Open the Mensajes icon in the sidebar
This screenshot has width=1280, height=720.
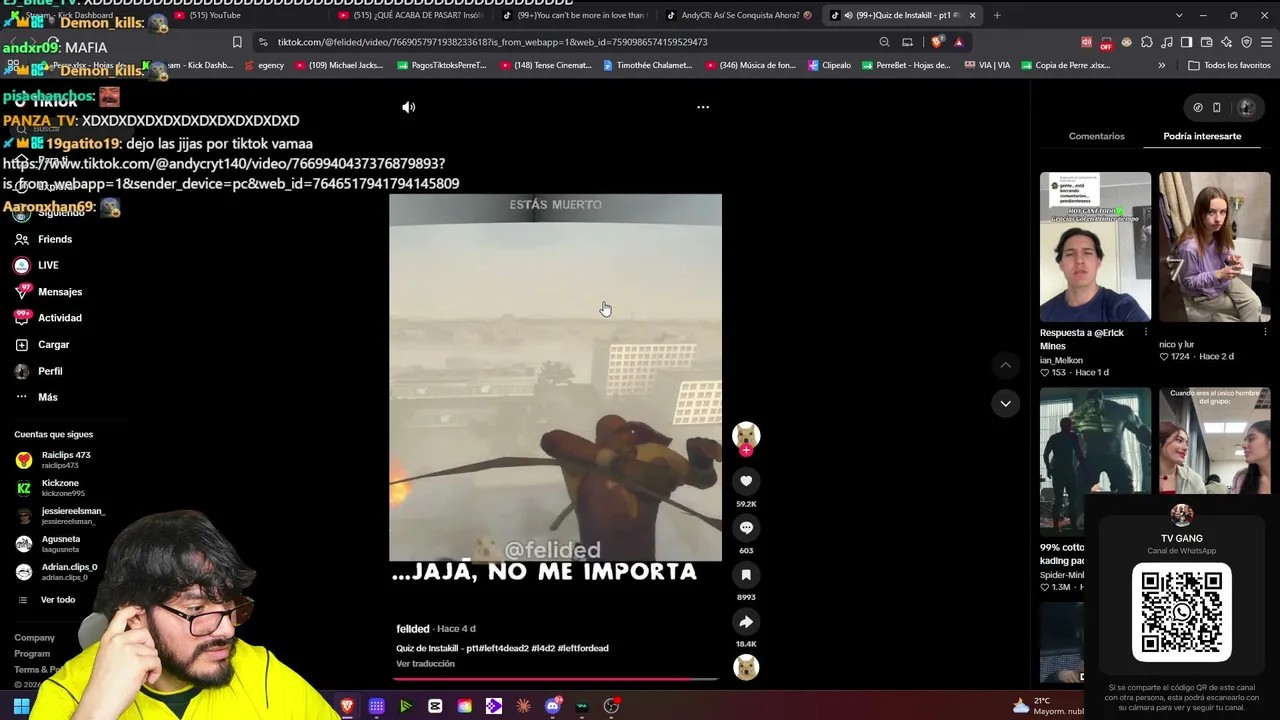(22, 292)
